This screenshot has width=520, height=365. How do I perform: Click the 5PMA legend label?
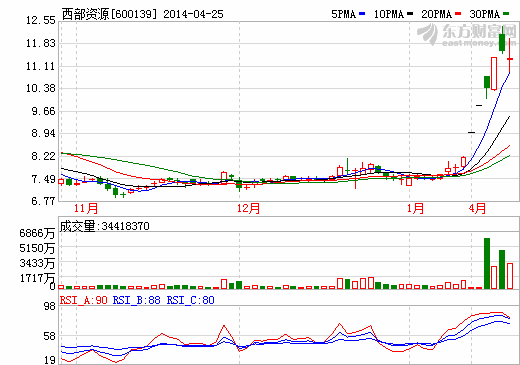click(x=344, y=14)
